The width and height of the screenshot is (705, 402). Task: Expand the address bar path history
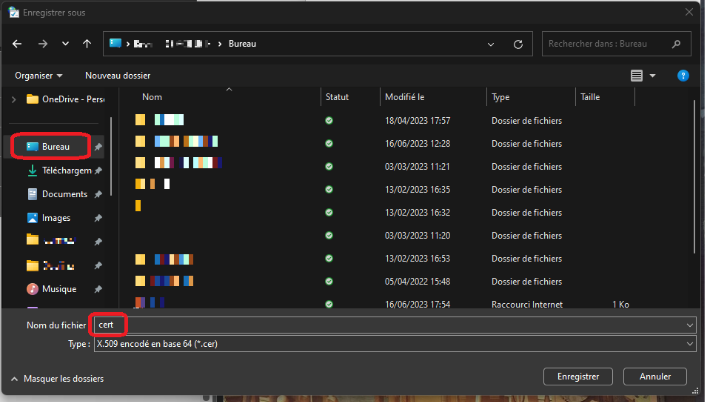pyautogui.click(x=490, y=44)
